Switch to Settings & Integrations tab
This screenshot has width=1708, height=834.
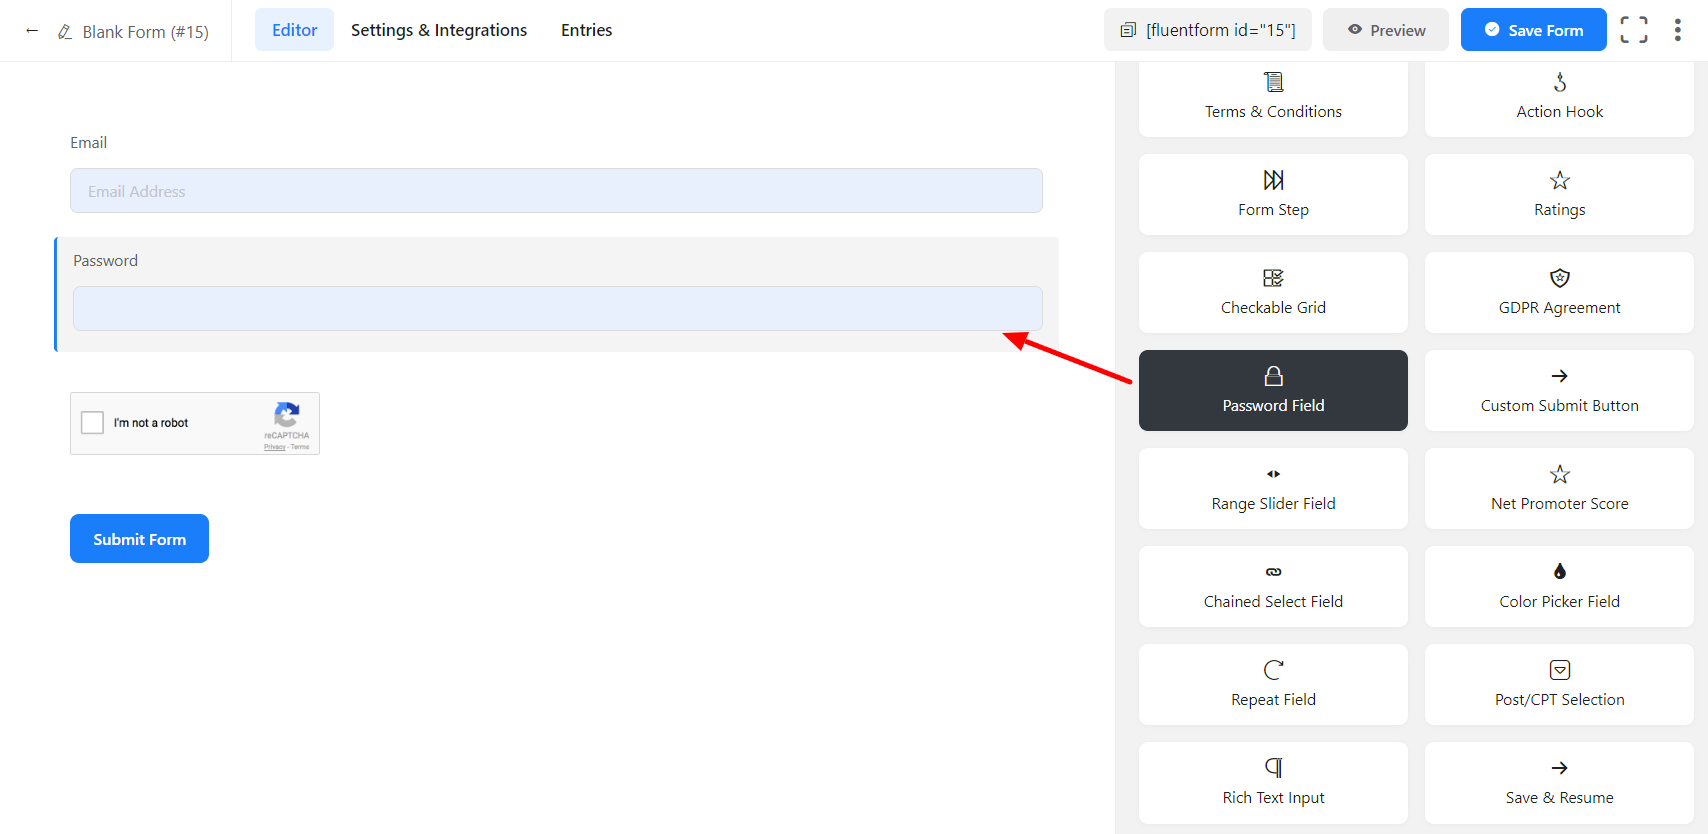(x=438, y=30)
